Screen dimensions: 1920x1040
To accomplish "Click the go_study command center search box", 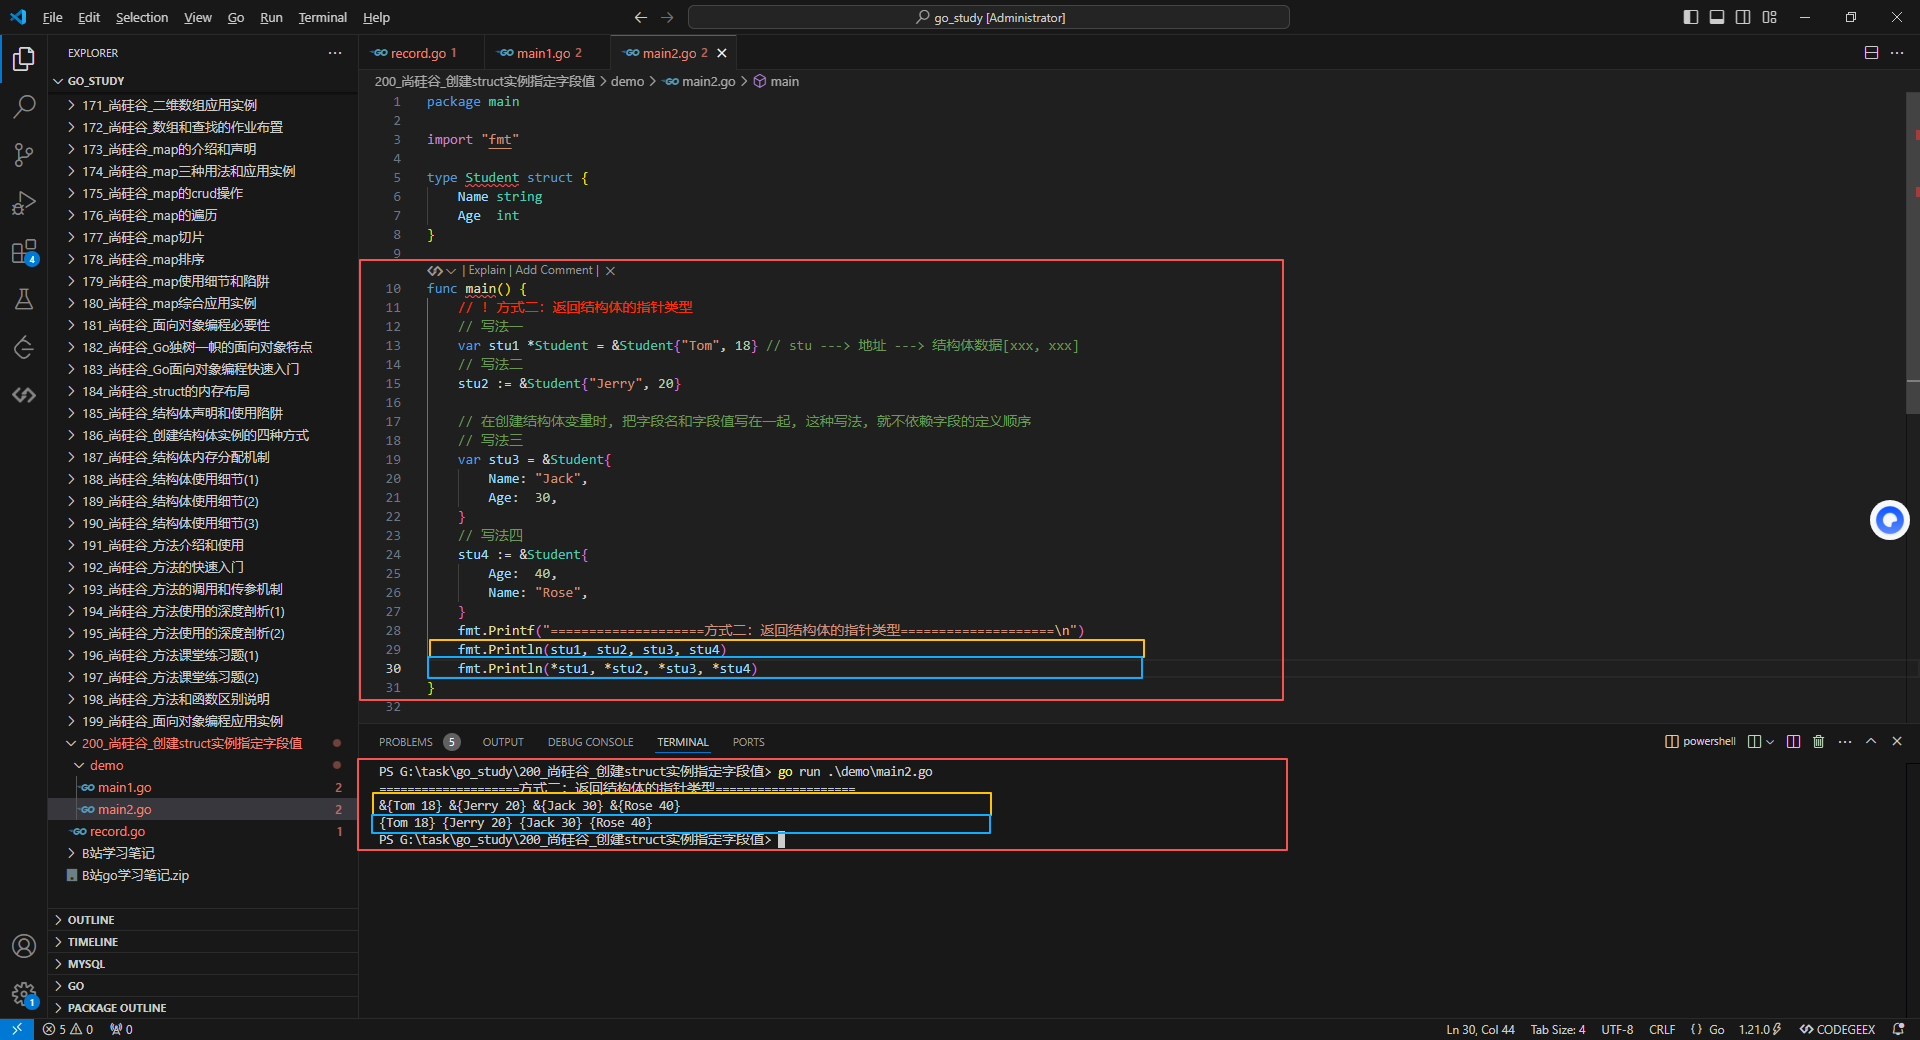I will point(989,17).
